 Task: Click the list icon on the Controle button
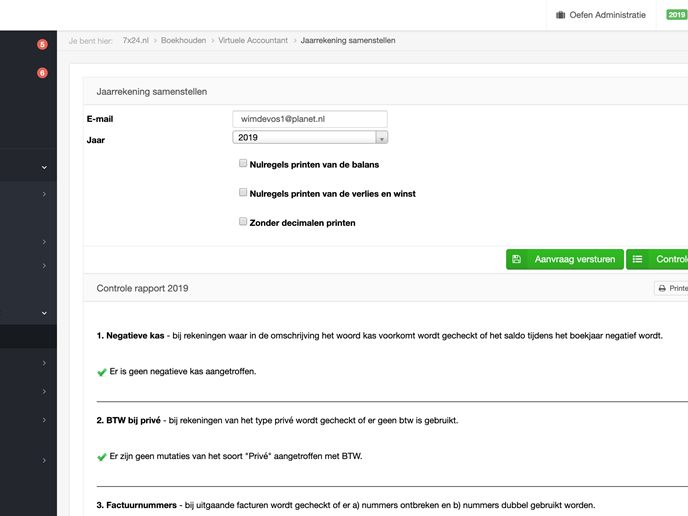pyautogui.click(x=637, y=259)
